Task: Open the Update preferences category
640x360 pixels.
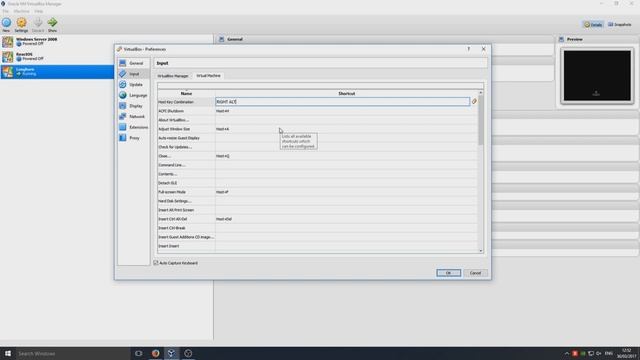Action: [x=133, y=84]
